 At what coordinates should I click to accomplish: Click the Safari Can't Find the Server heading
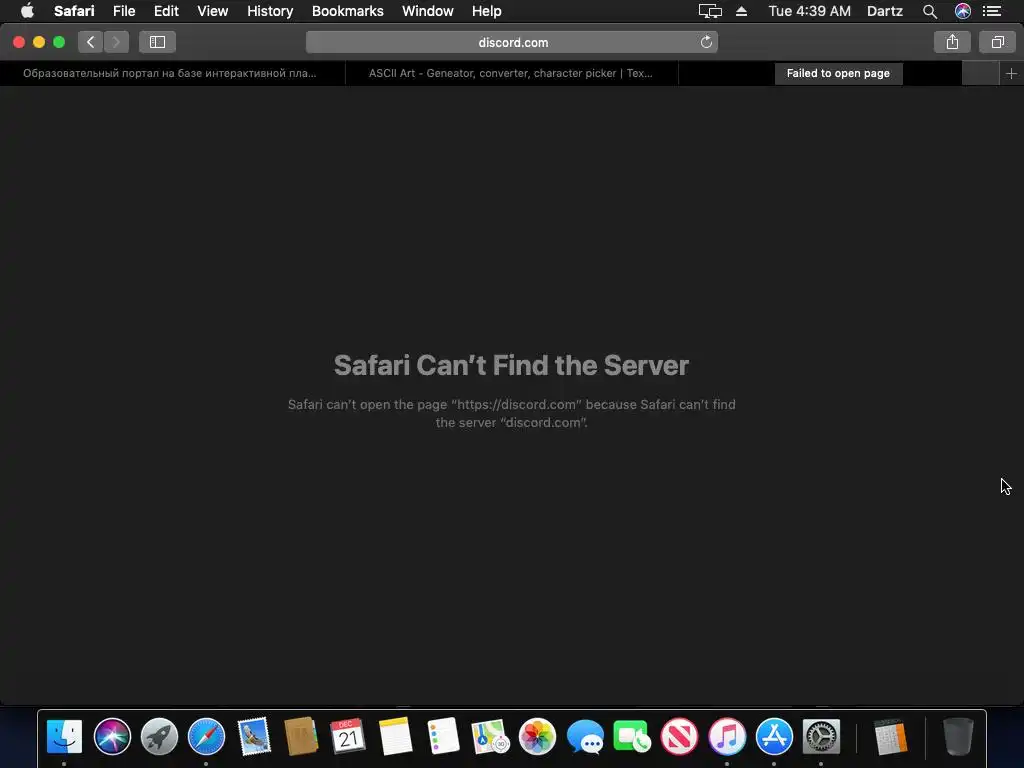511,365
